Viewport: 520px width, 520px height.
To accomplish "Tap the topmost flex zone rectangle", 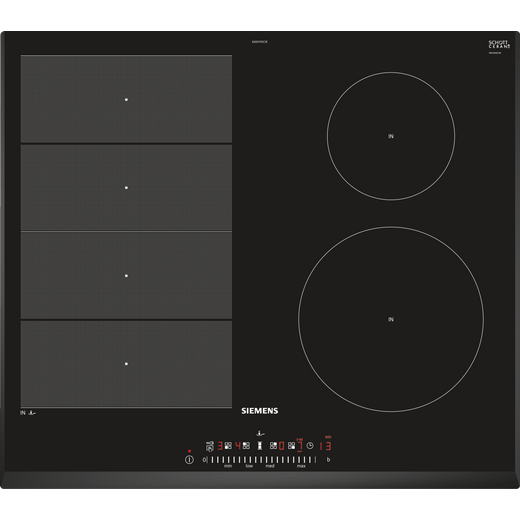I will (x=126, y=99).
